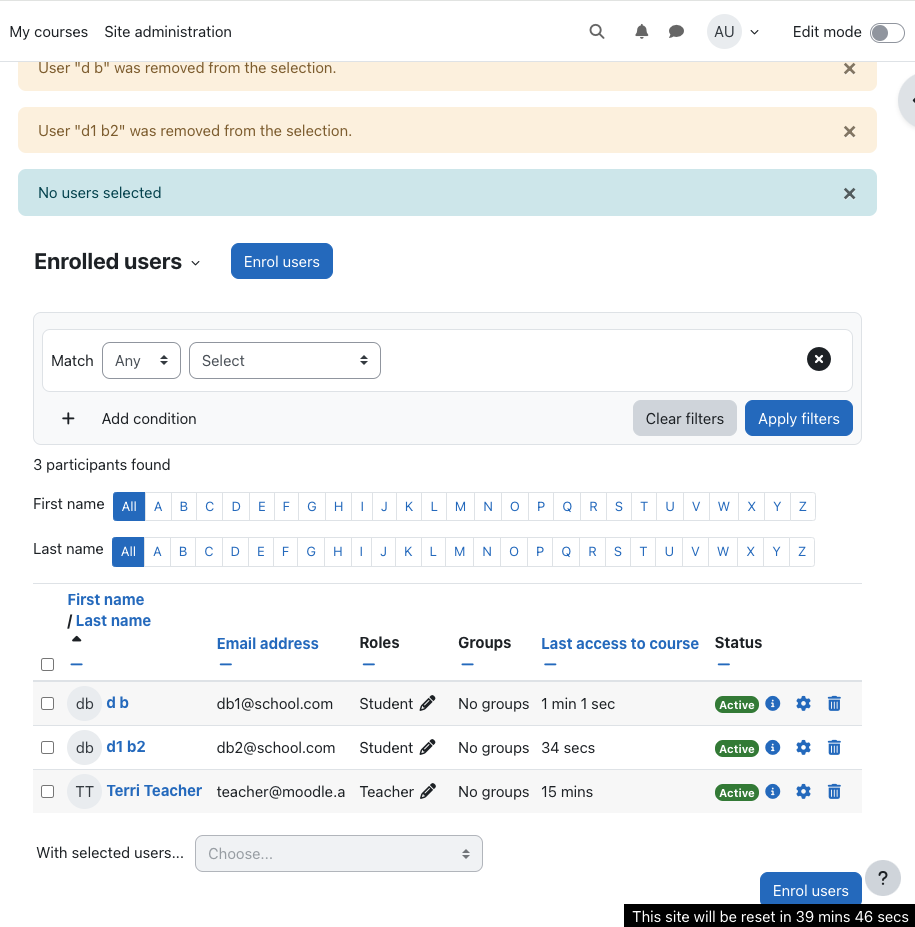Click the top Enrol users button
Image resolution: width=915 pixels, height=927 pixels.
[x=282, y=261]
